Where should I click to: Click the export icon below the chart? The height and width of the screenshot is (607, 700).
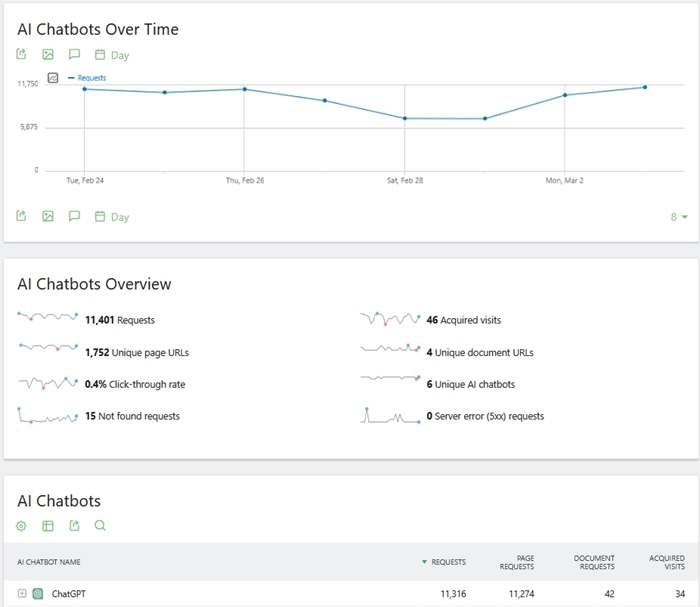point(22,216)
